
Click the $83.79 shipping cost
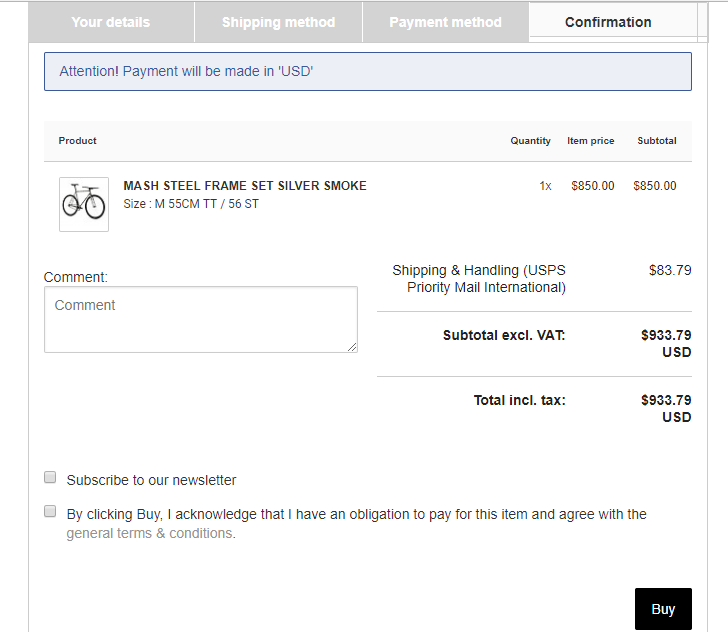pyautogui.click(x=670, y=270)
